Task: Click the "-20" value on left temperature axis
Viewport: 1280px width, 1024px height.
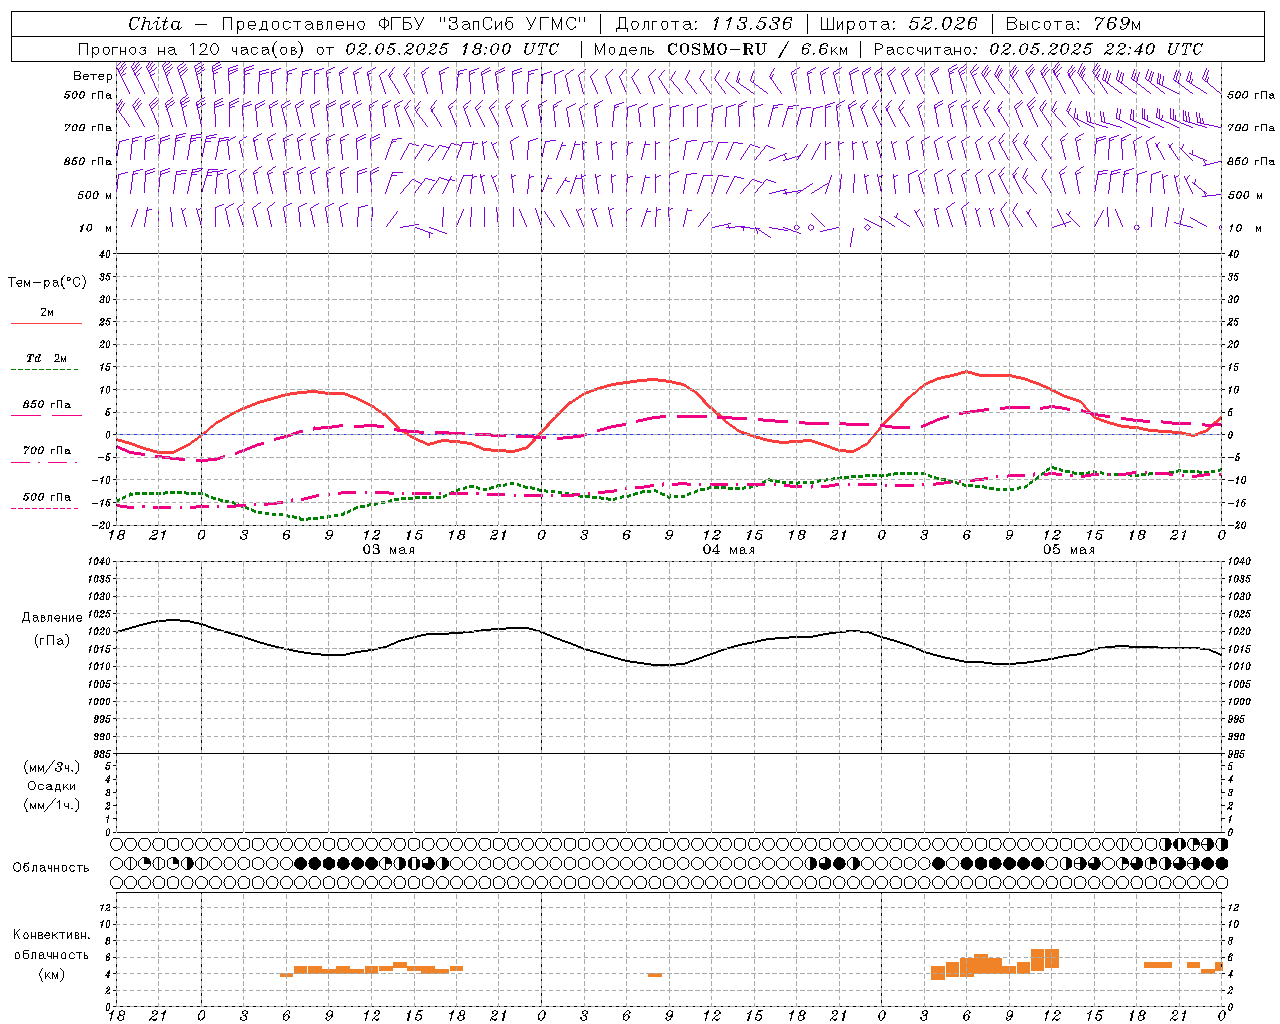Action: coord(102,525)
